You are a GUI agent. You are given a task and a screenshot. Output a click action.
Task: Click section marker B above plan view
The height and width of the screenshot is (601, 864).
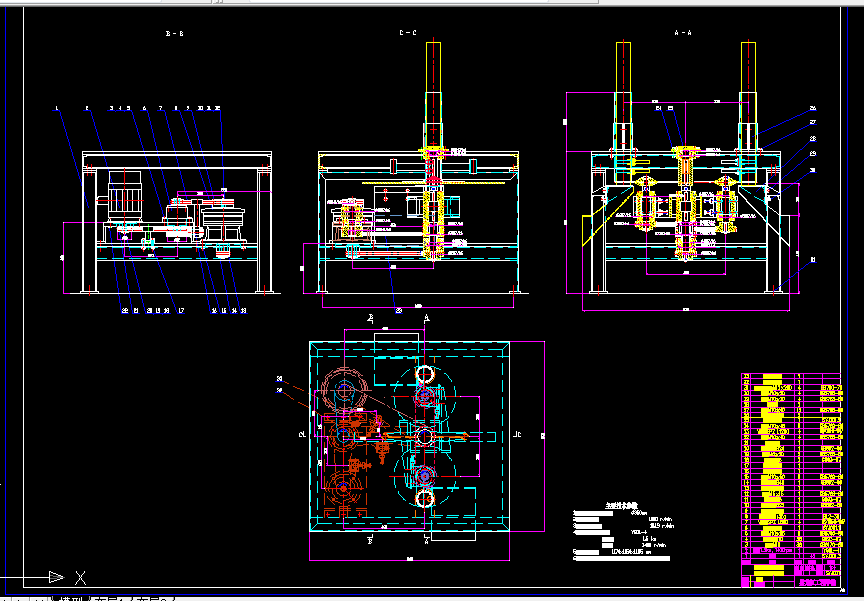[371, 318]
